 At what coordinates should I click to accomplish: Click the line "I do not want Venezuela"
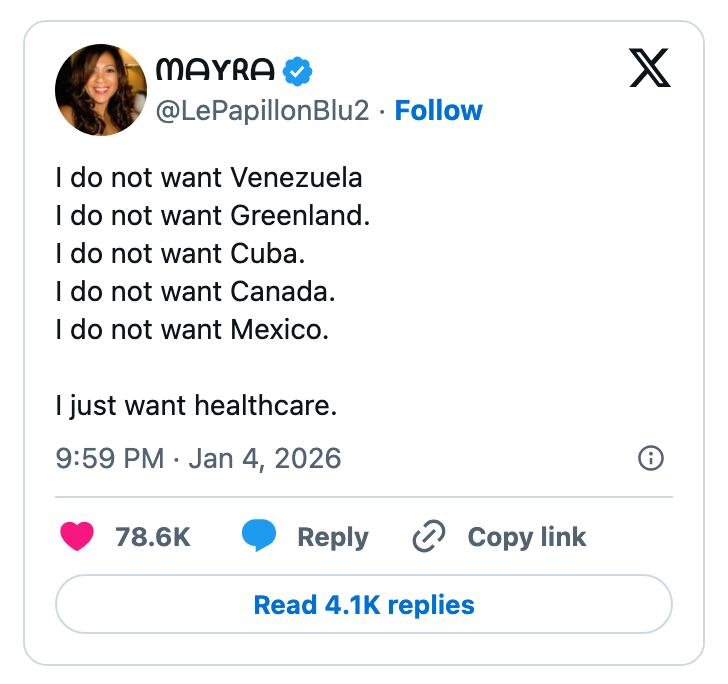209,178
